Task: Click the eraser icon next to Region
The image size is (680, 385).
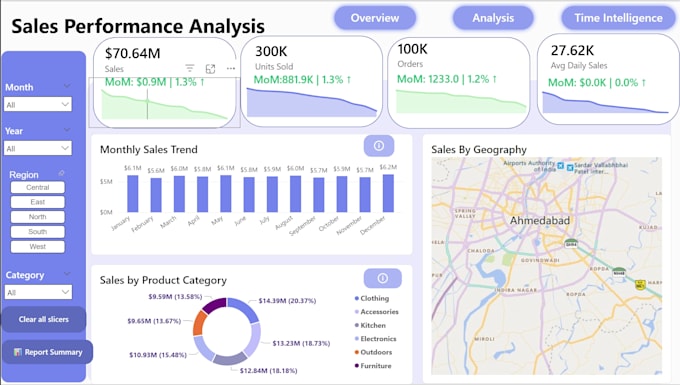Action: click(61, 173)
